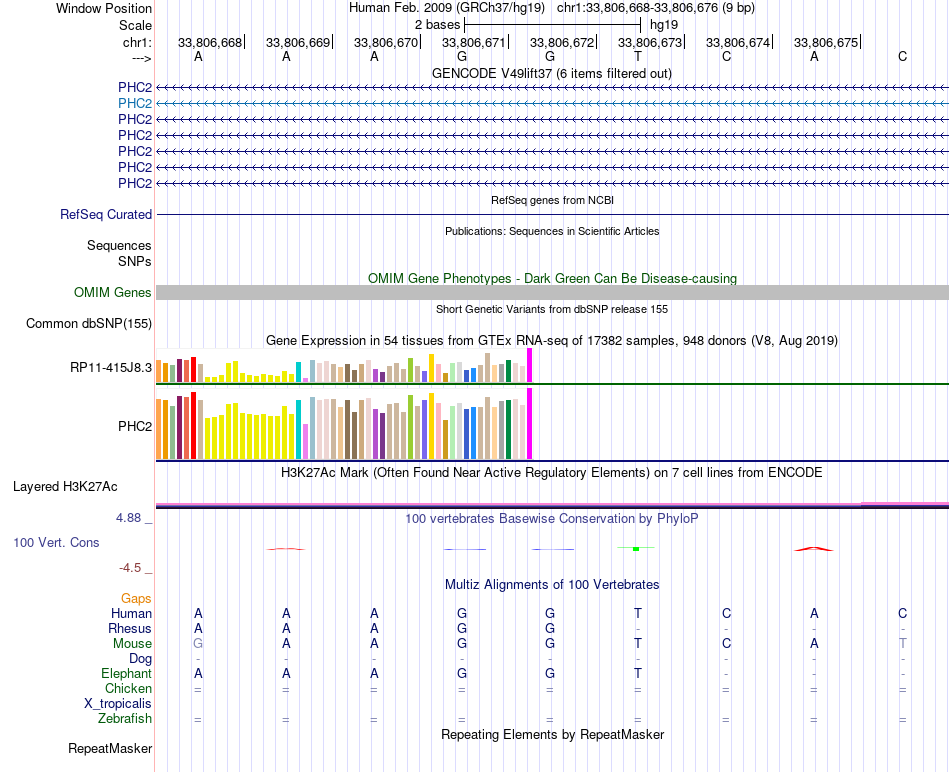The width and height of the screenshot is (950, 772).
Task: Click the 33,806,670 ruler coordinate
Action: (386, 42)
